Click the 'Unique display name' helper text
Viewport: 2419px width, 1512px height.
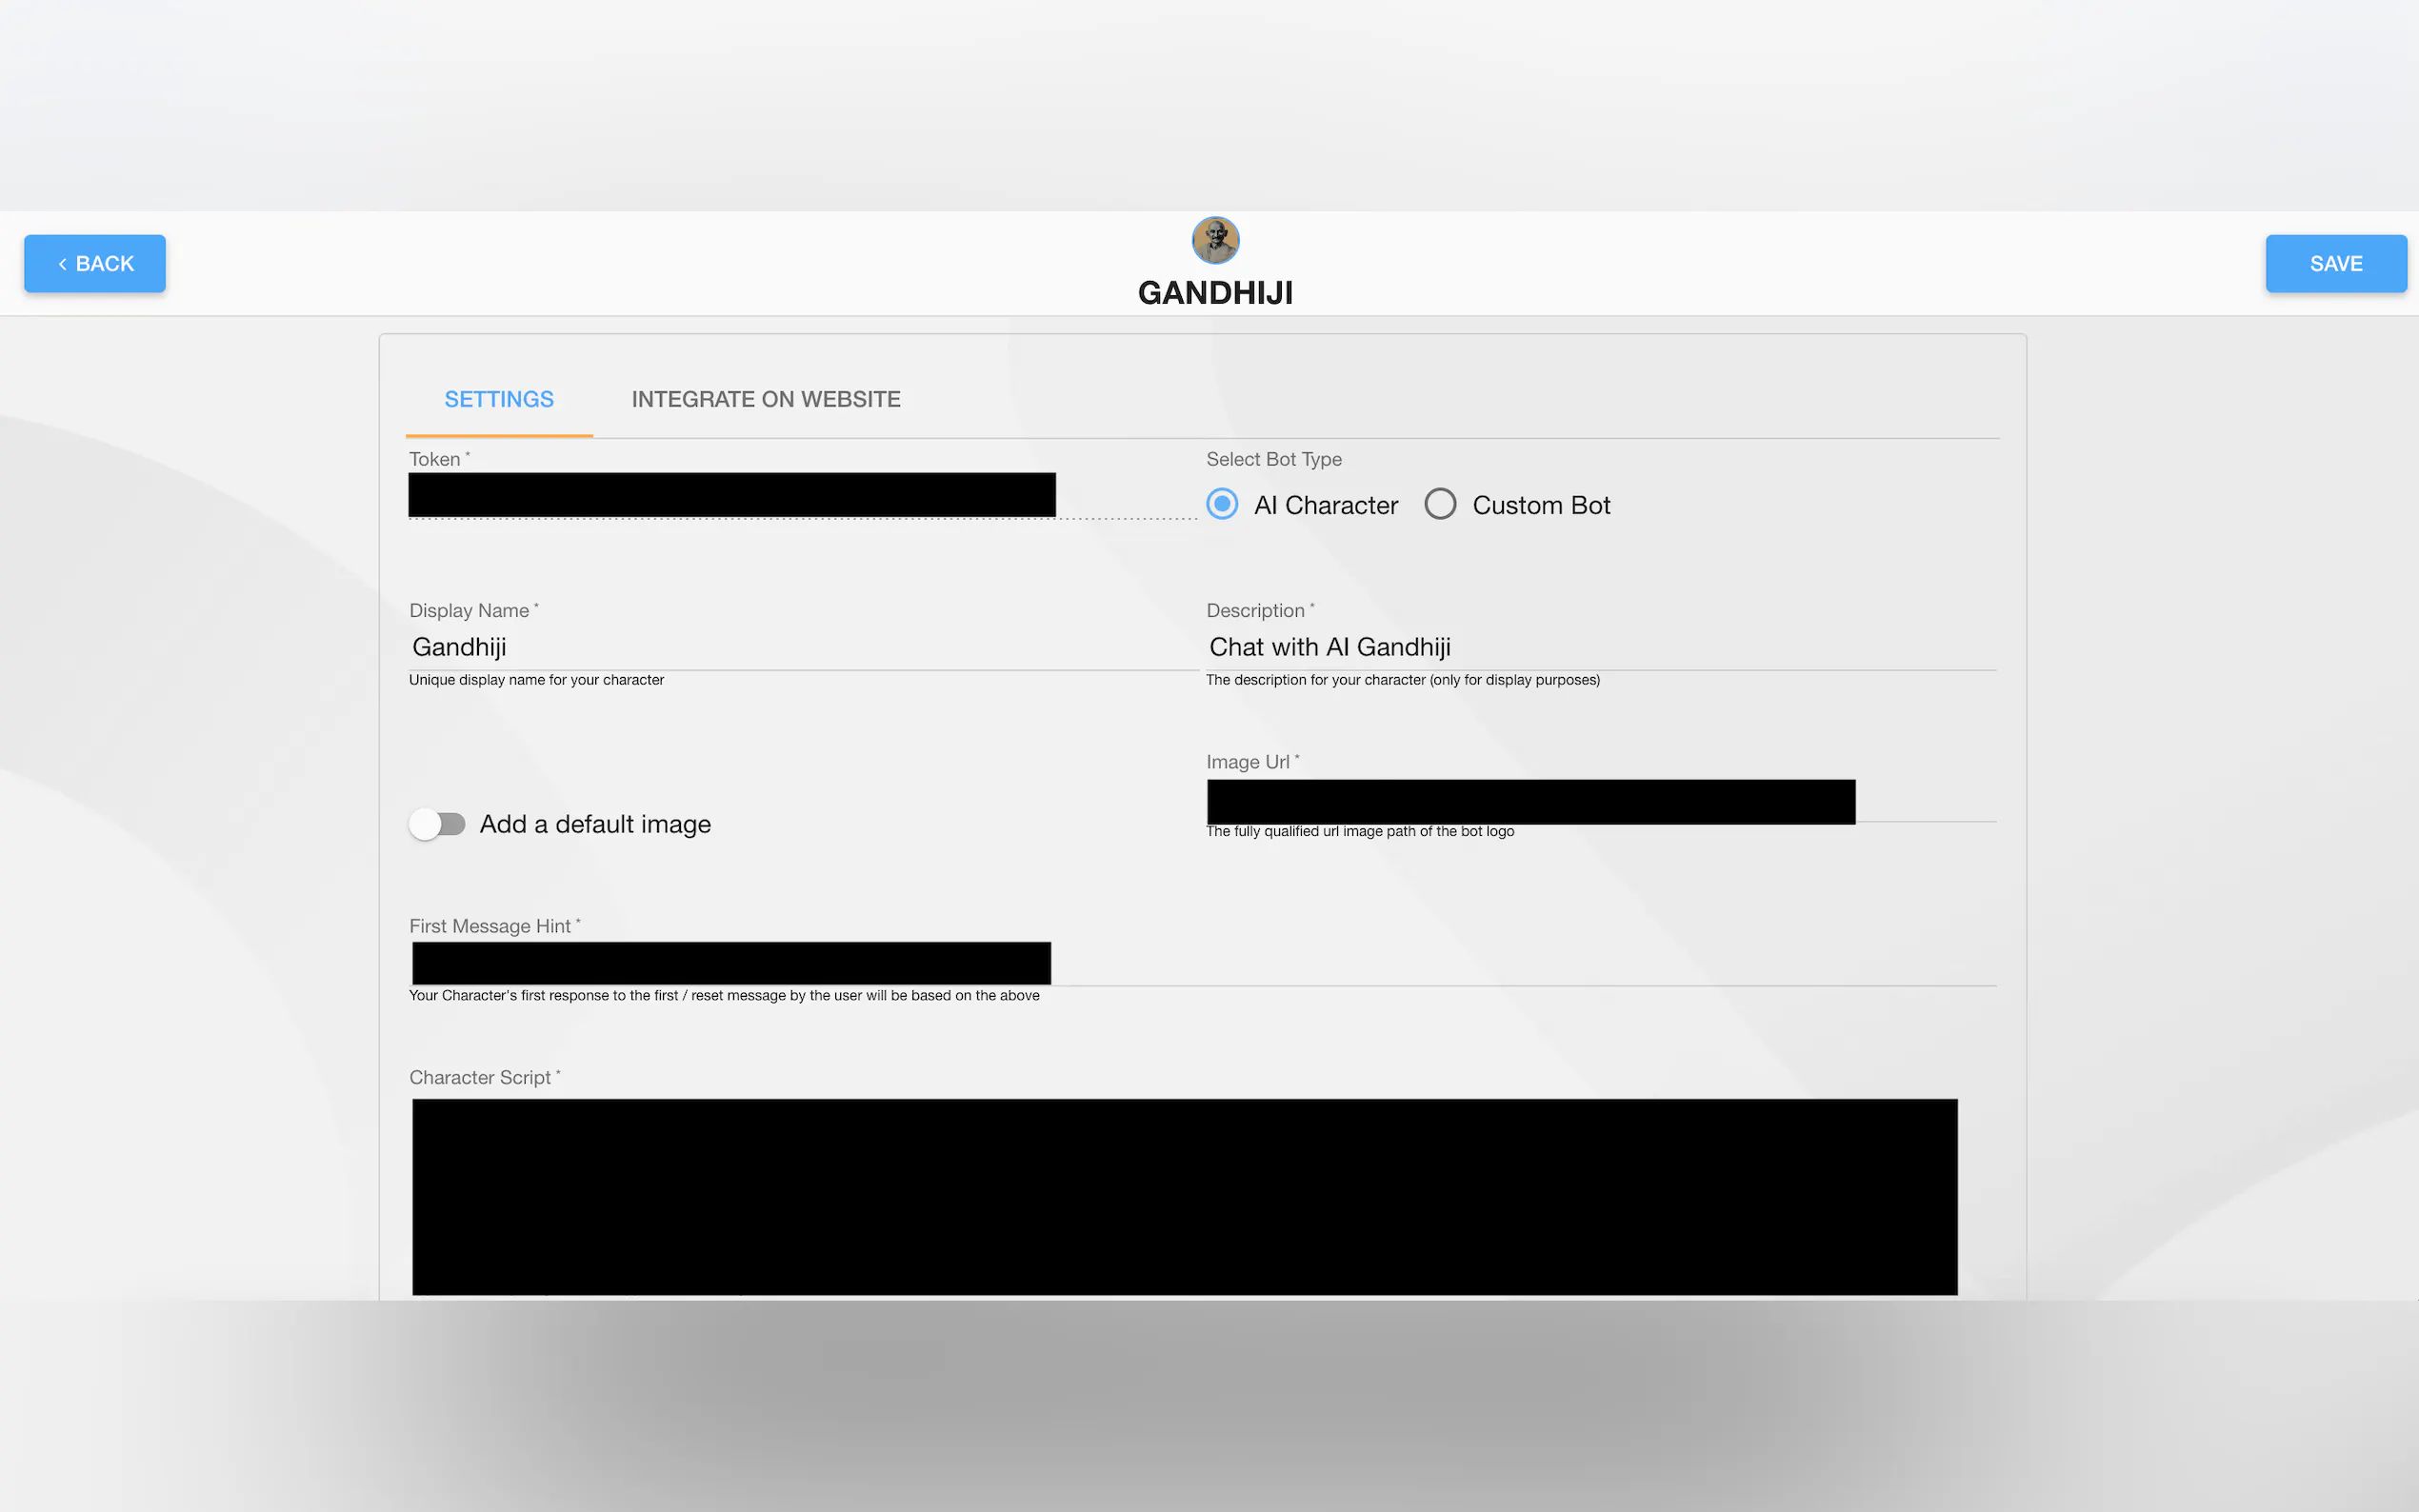pos(536,680)
